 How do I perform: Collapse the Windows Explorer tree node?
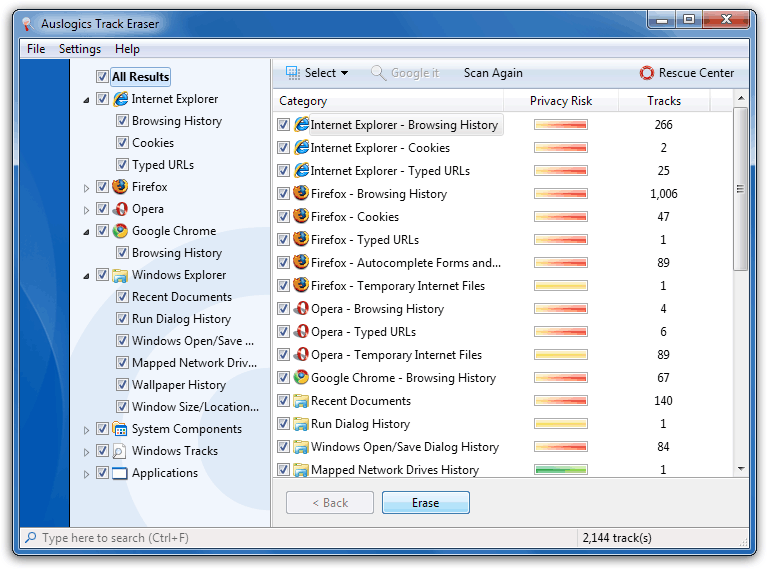86,276
